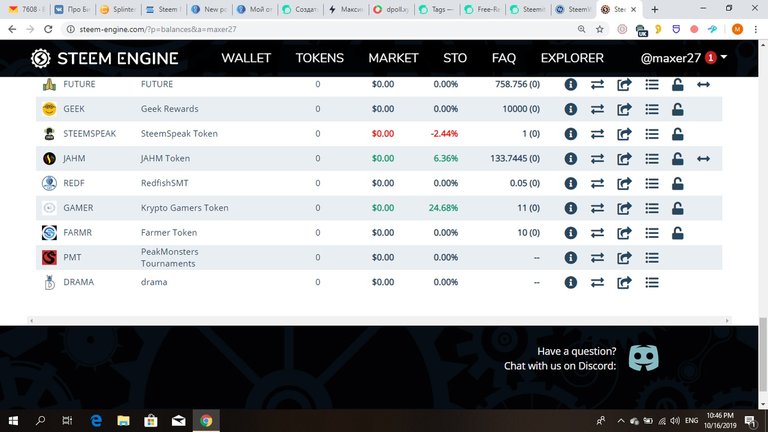Screen dimensions: 768x432
Task: Open the FAQ page
Action: [504, 58]
